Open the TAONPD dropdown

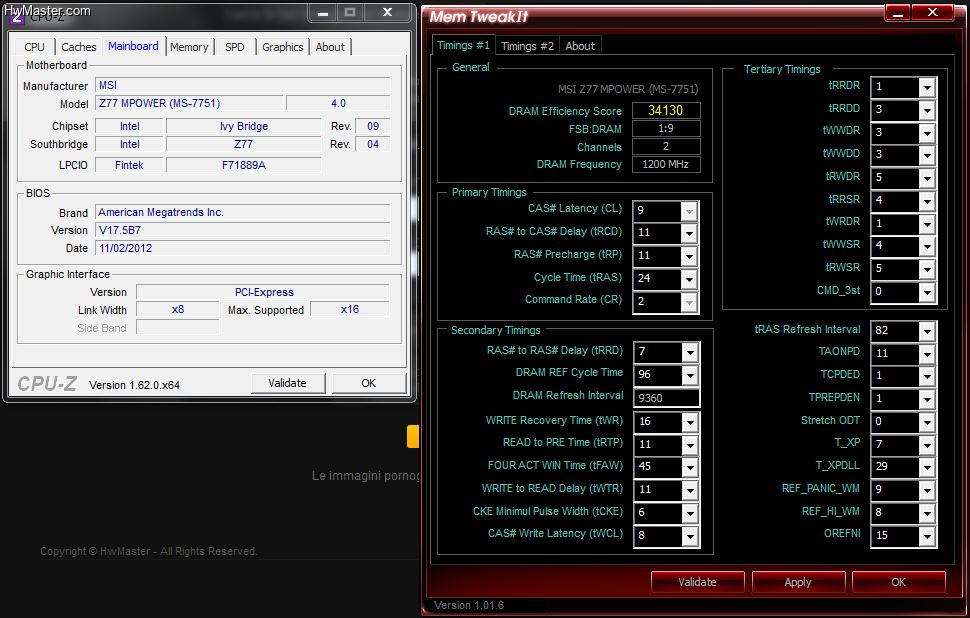click(x=927, y=354)
